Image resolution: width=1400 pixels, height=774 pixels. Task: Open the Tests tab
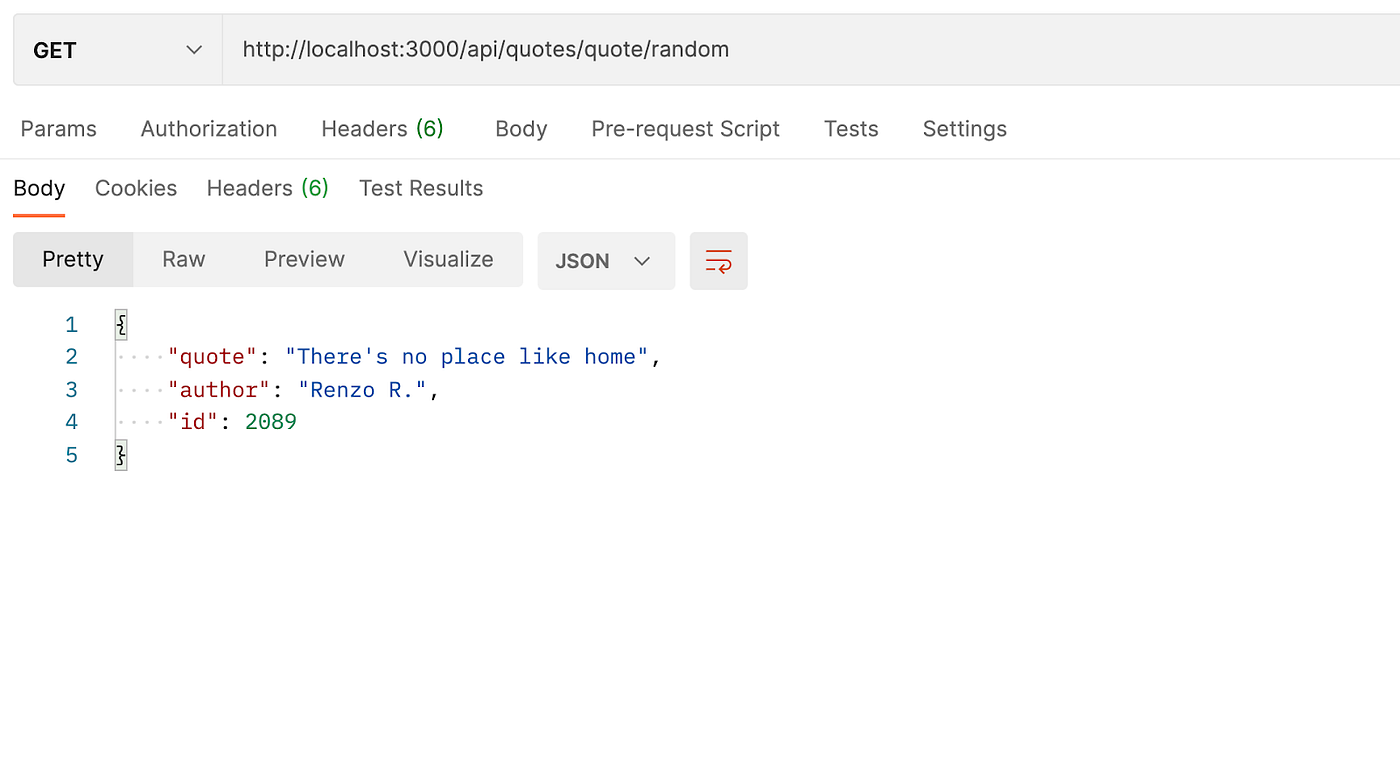(850, 129)
